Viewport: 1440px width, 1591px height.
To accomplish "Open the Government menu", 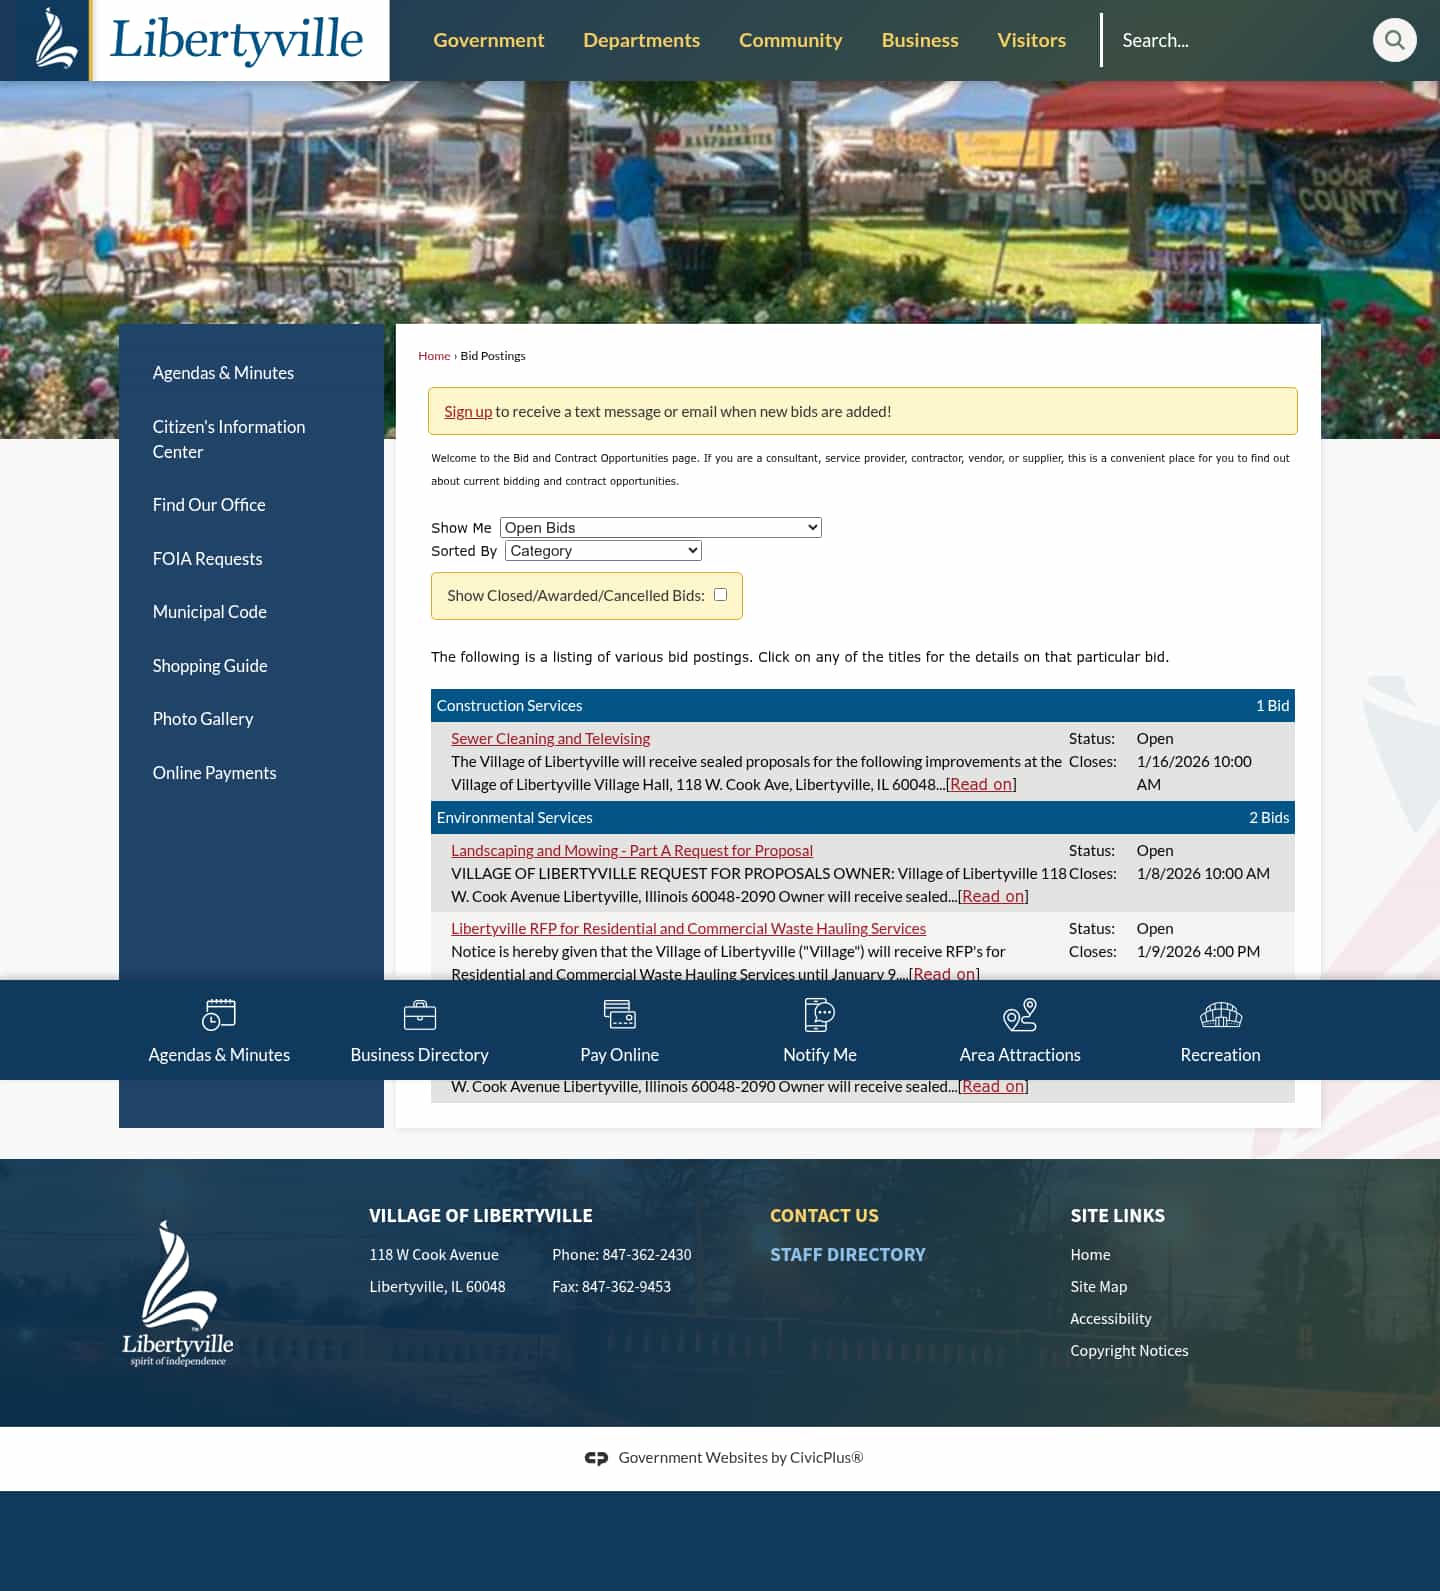I will point(489,40).
